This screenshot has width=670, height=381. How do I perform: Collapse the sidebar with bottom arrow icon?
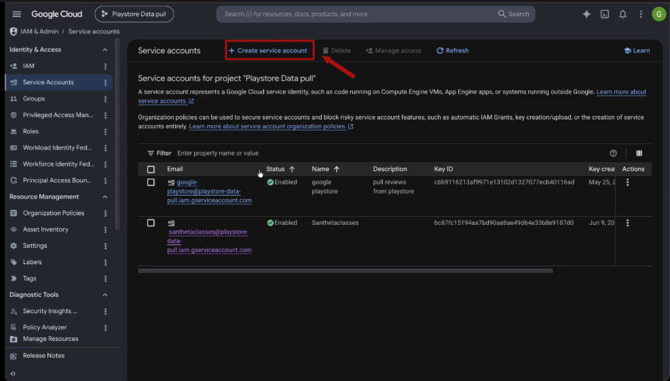(x=13, y=374)
